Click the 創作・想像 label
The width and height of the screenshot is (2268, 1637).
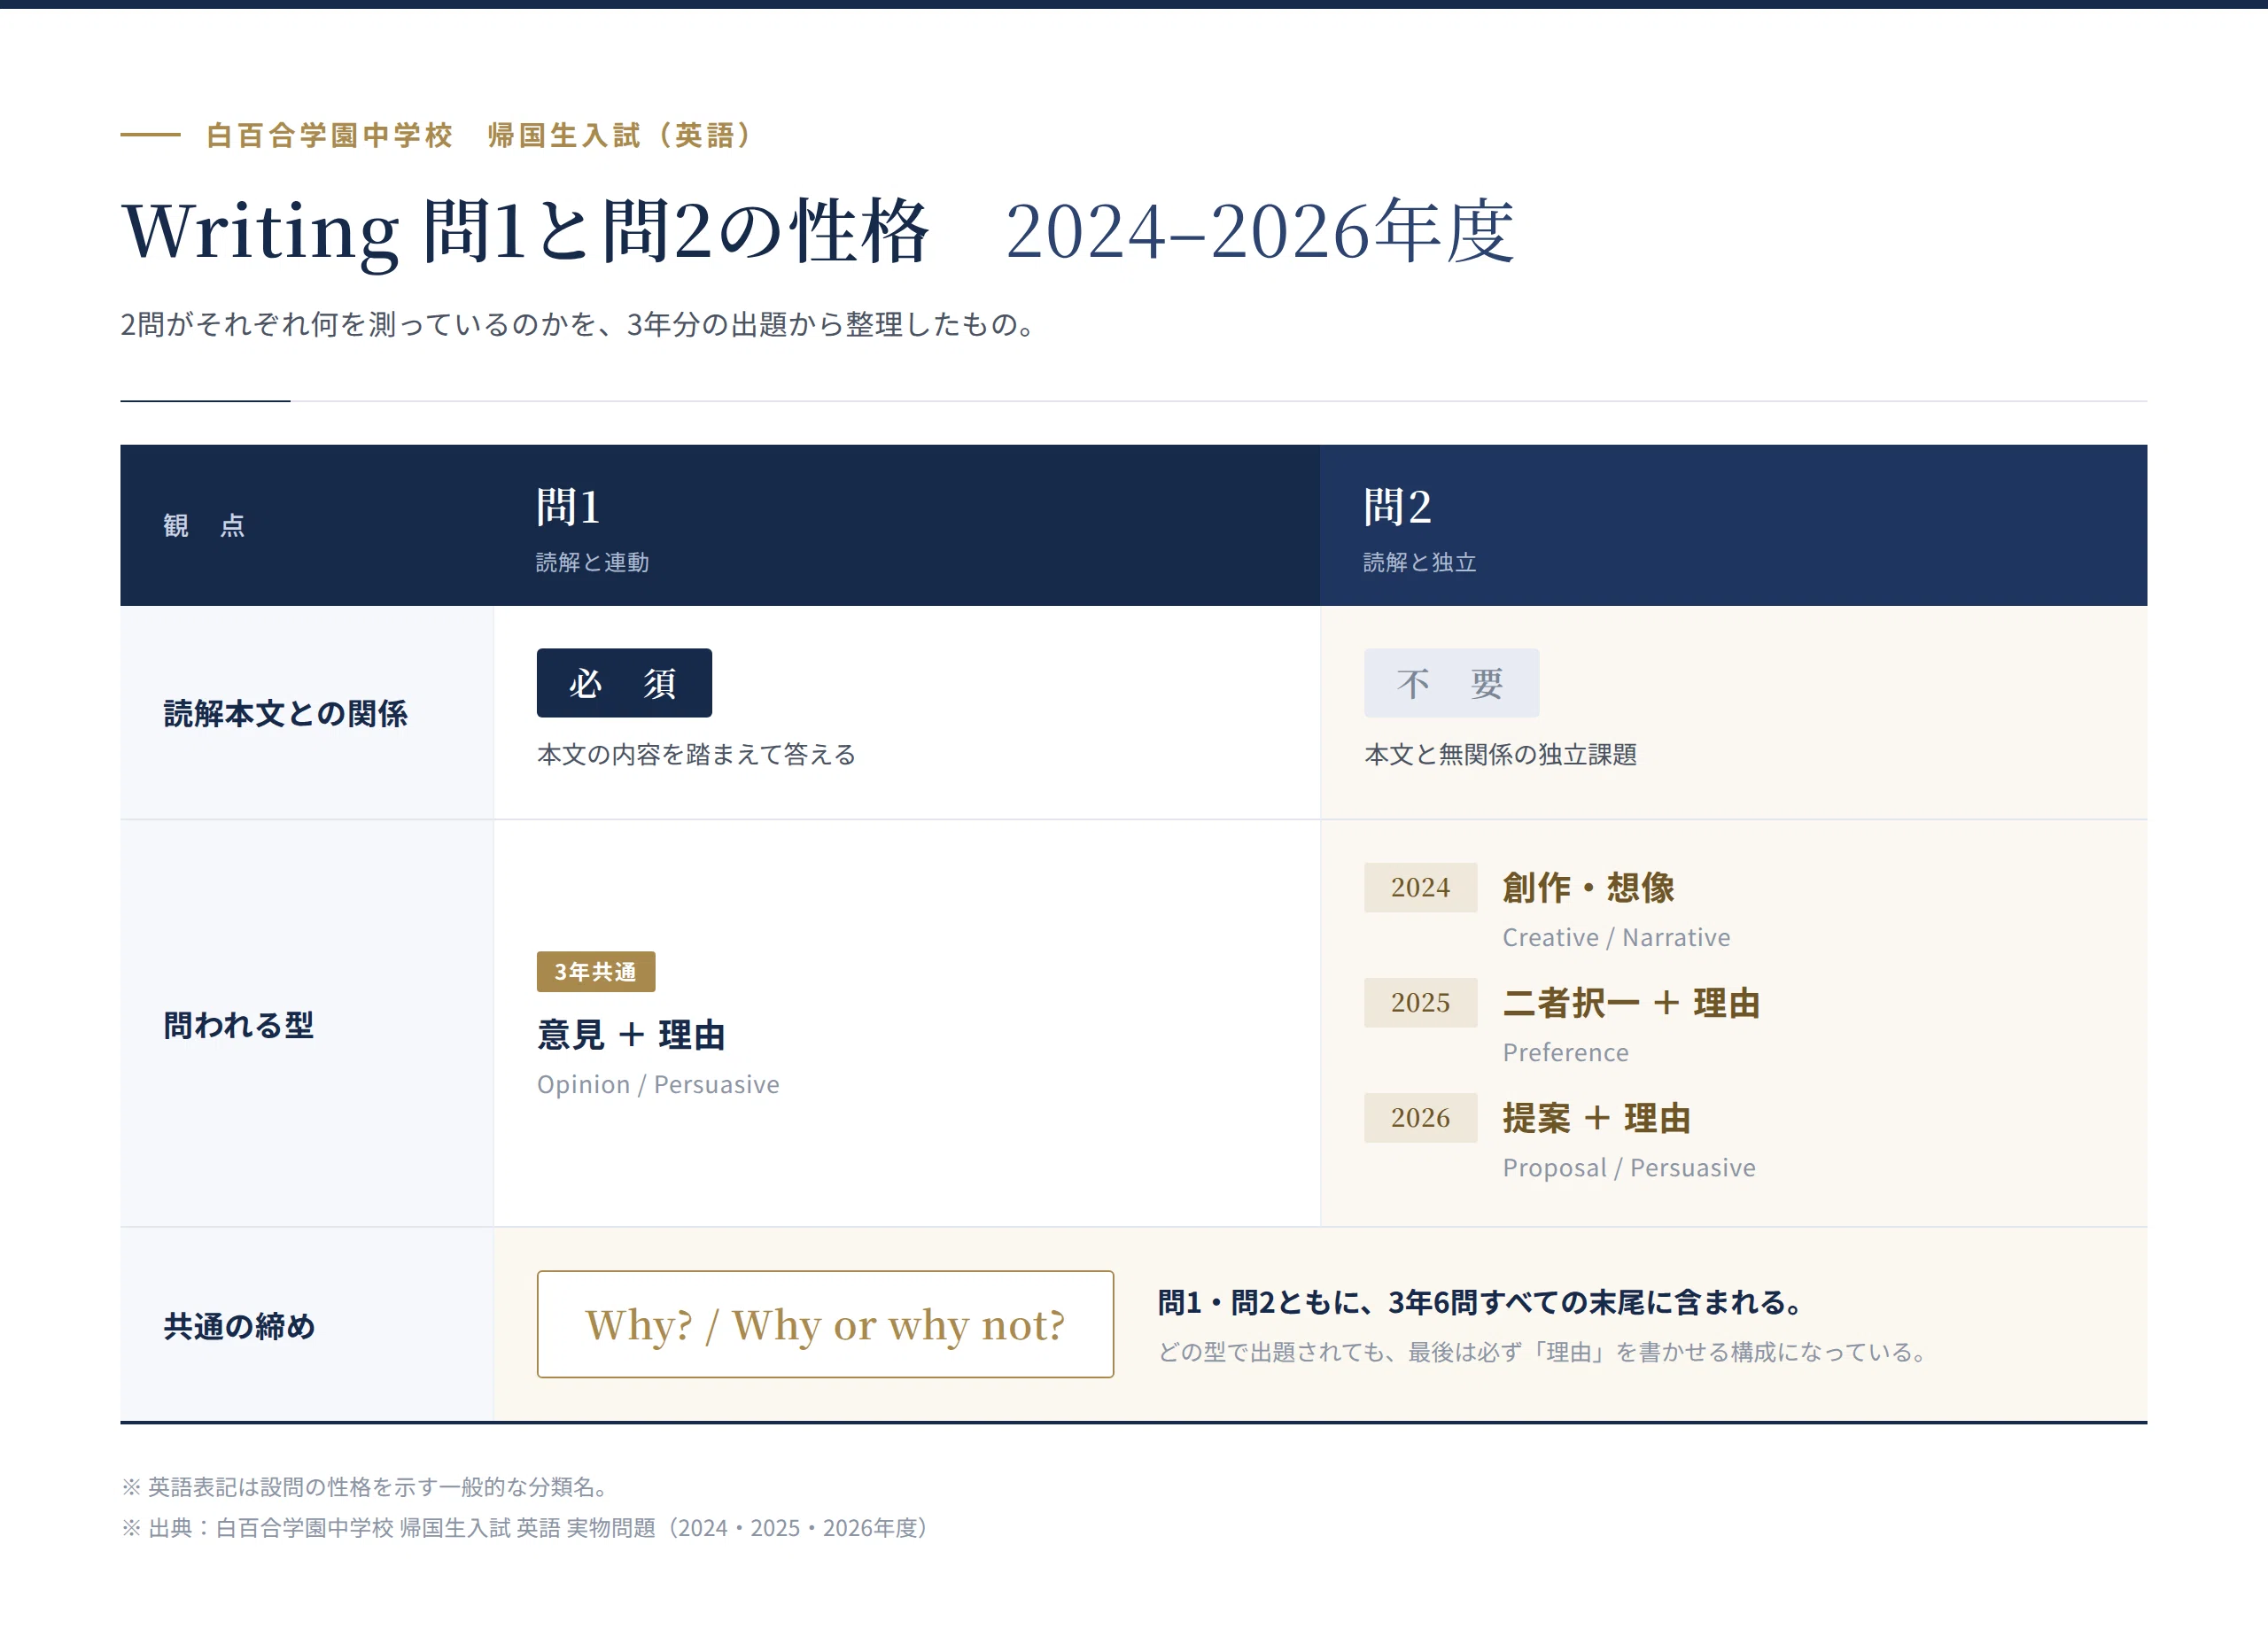click(x=1588, y=887)
